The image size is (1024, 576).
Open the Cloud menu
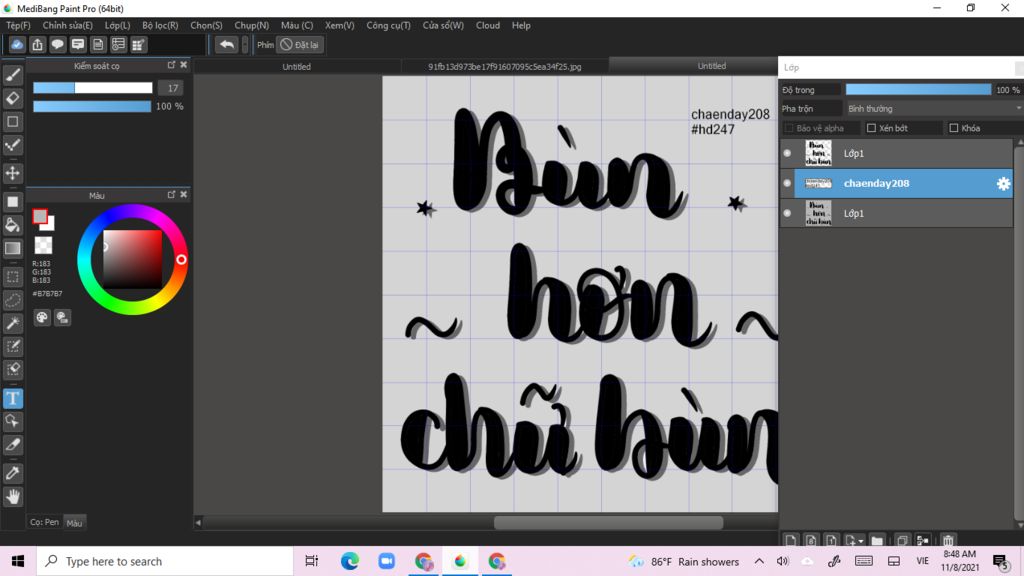coord(488,25)
